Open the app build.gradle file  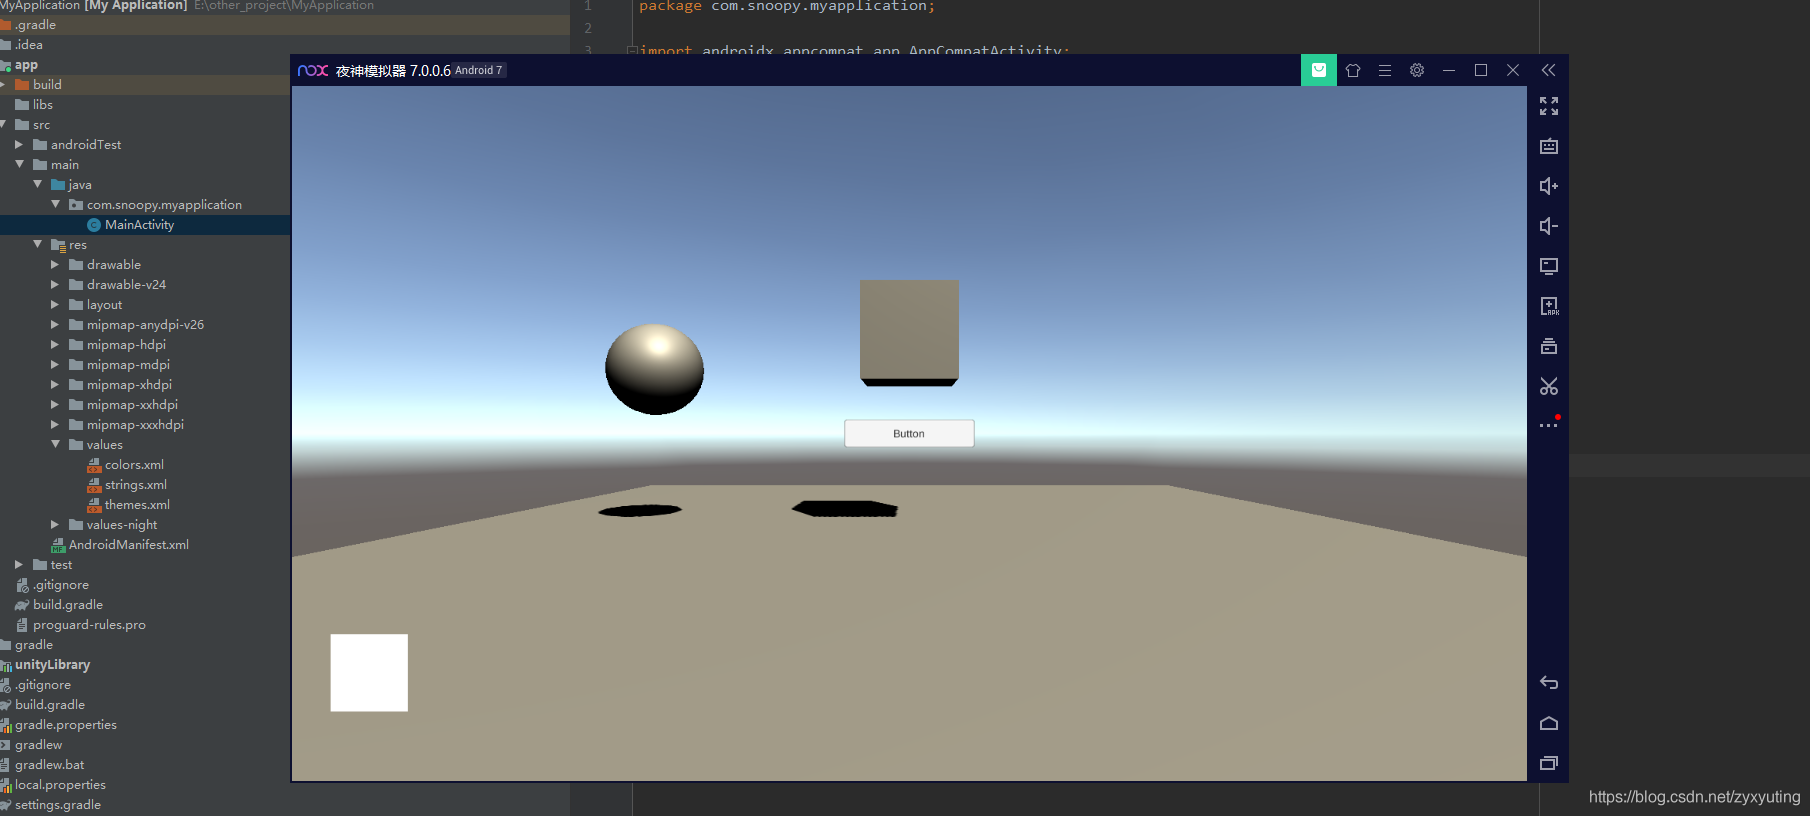click(x=67, y=605)
